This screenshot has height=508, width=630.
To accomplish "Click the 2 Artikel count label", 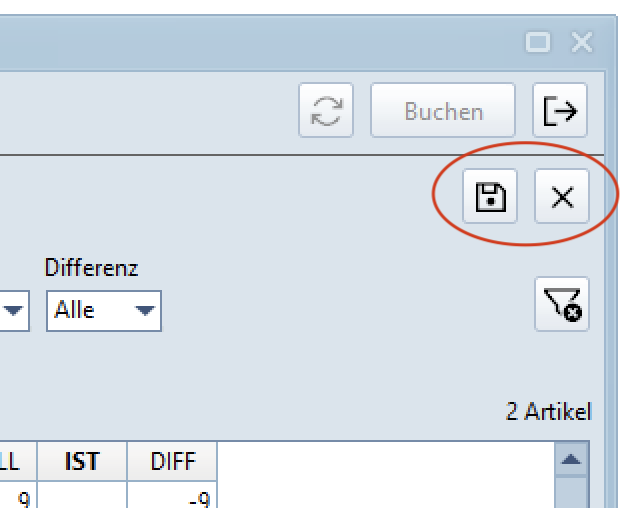I will click(x=548, y=412).
